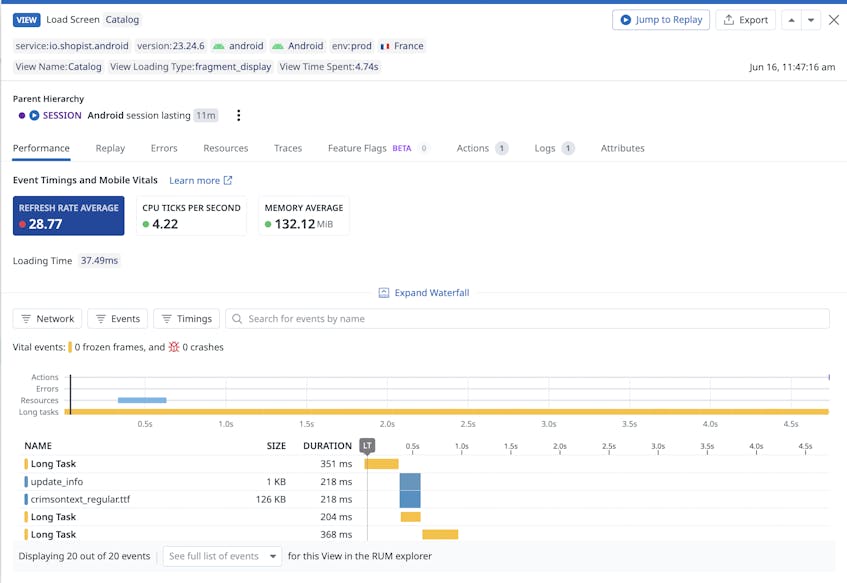Open the Resources tab
The width and height of the screenshot is (847, 583).
[226, 148]
